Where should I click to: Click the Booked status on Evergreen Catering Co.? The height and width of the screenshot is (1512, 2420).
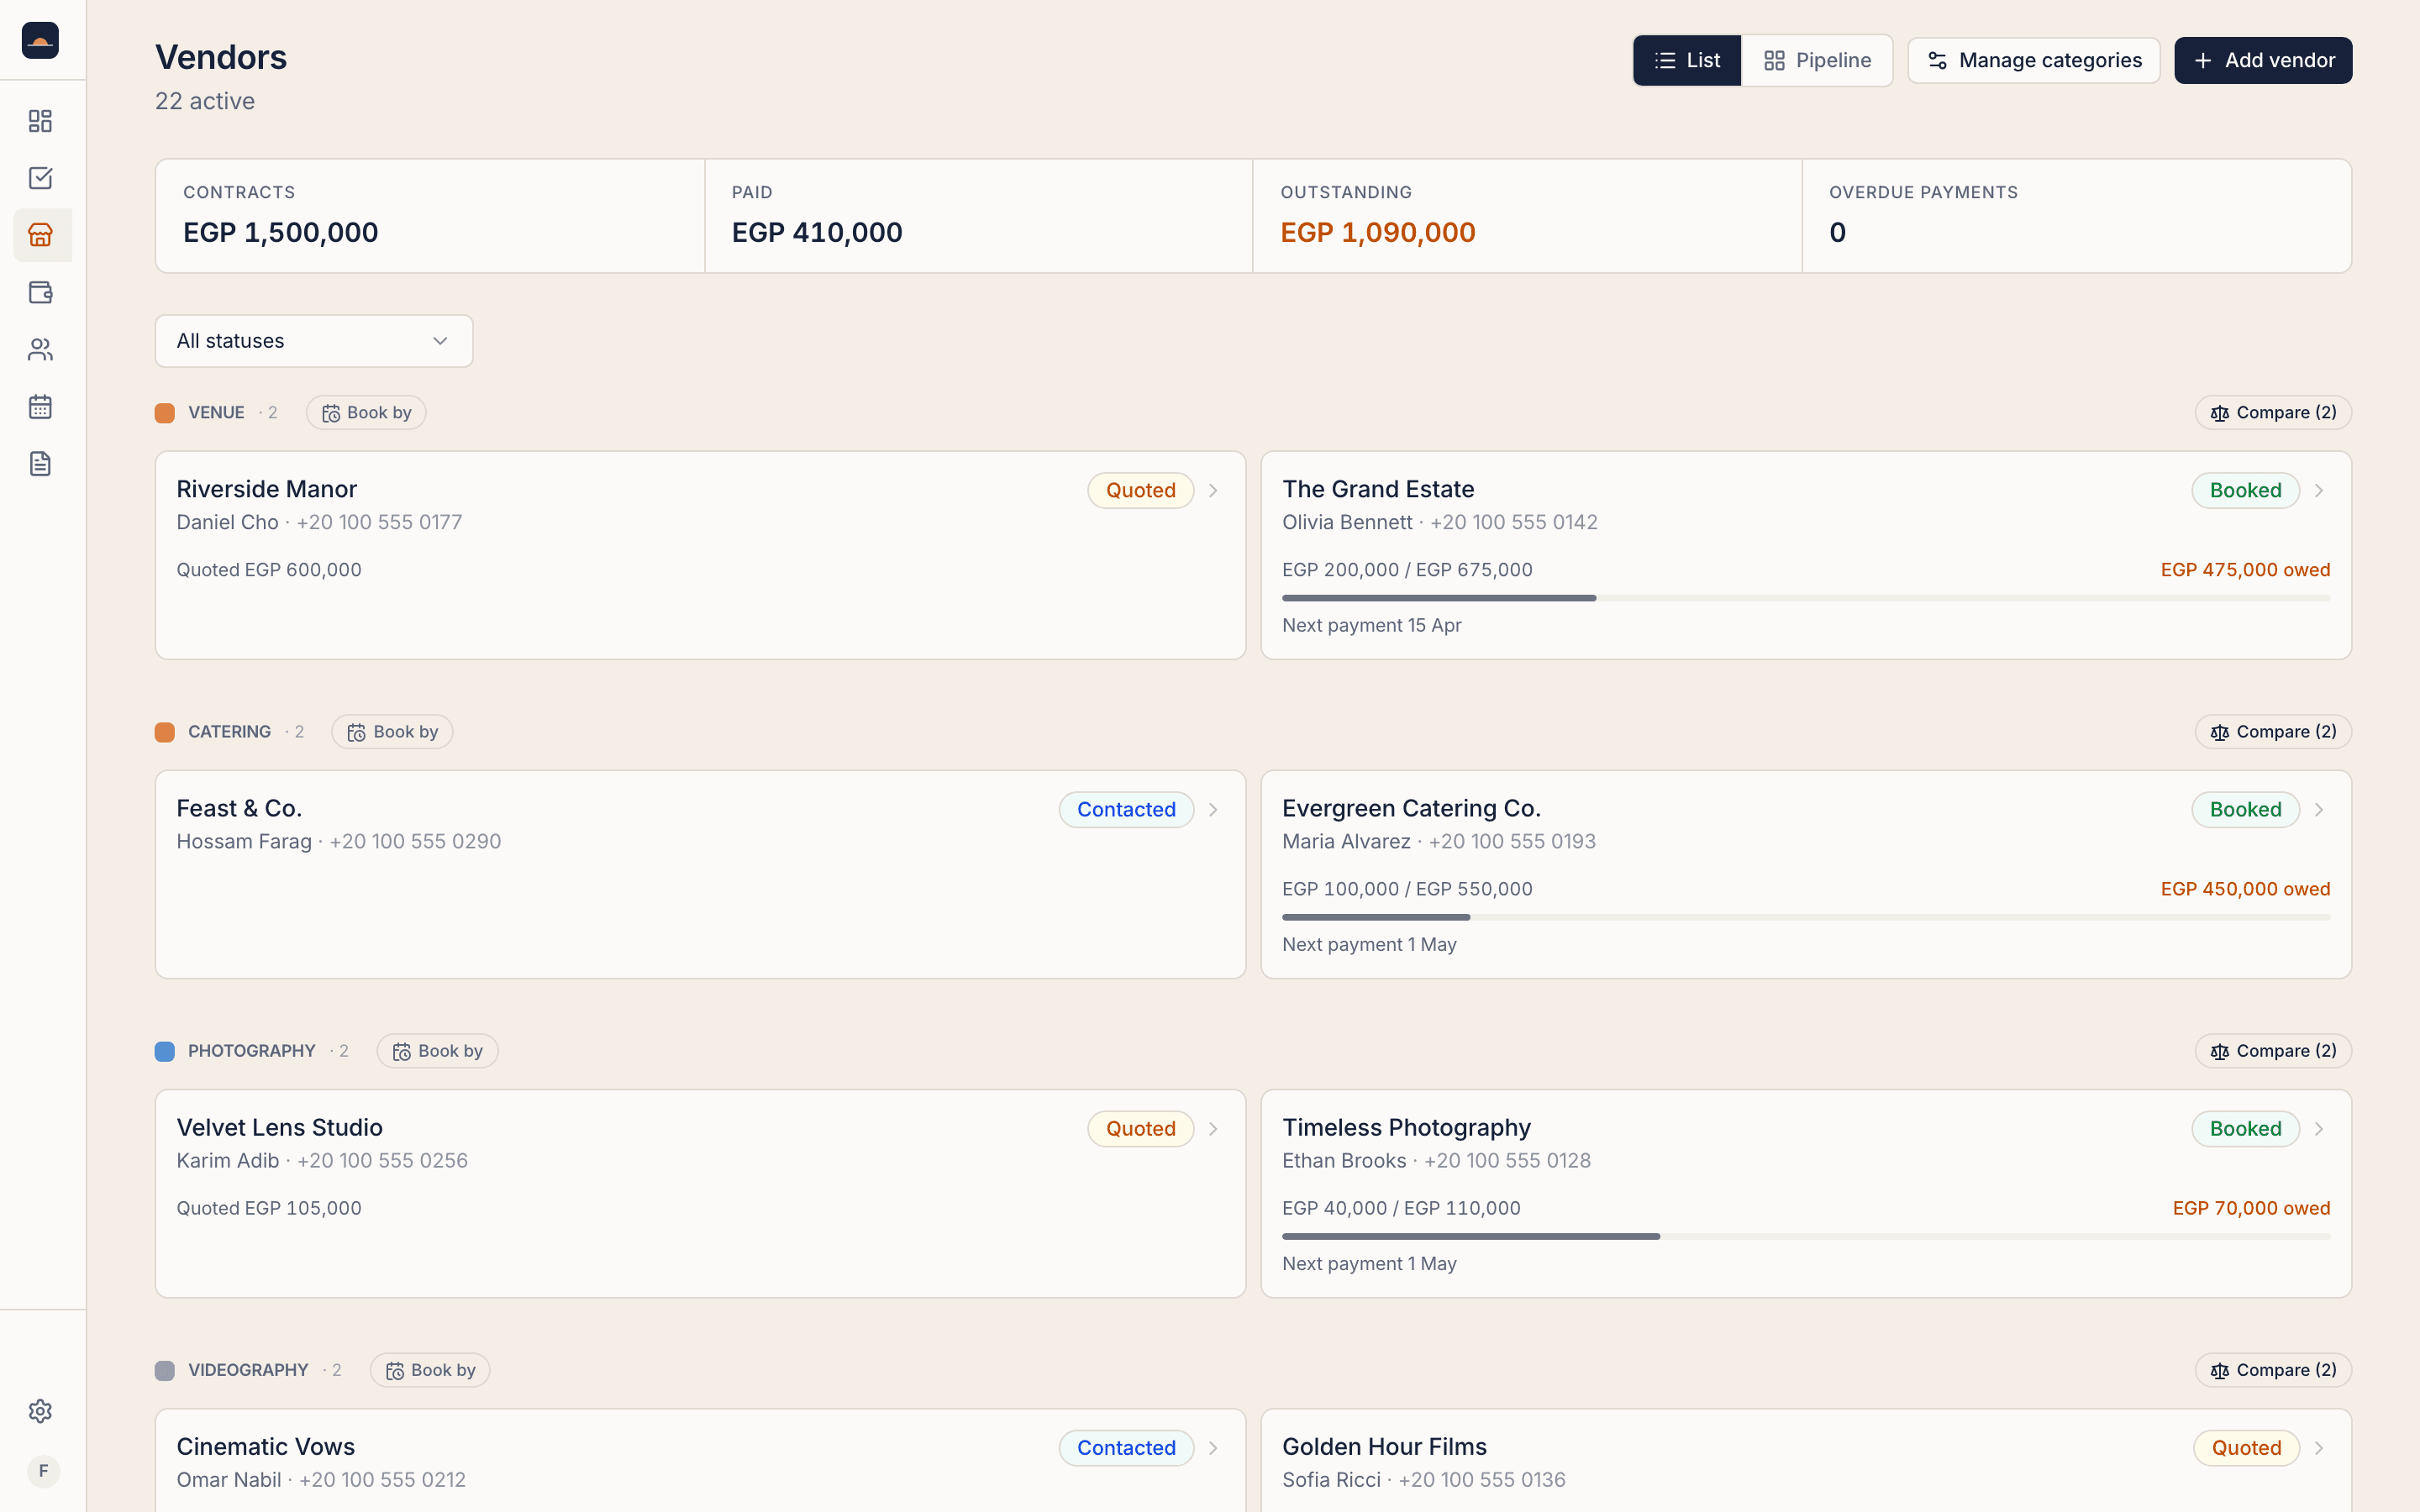click(2246, 809)
